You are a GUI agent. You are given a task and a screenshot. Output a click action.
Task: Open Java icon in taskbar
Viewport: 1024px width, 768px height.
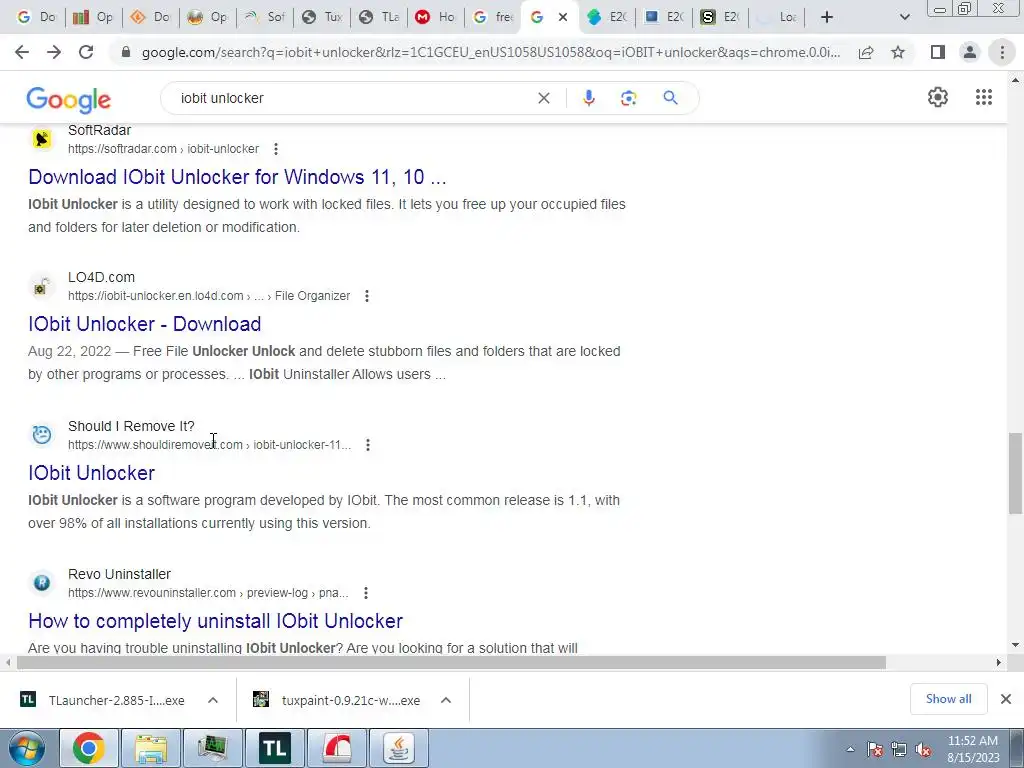point(398,748)
